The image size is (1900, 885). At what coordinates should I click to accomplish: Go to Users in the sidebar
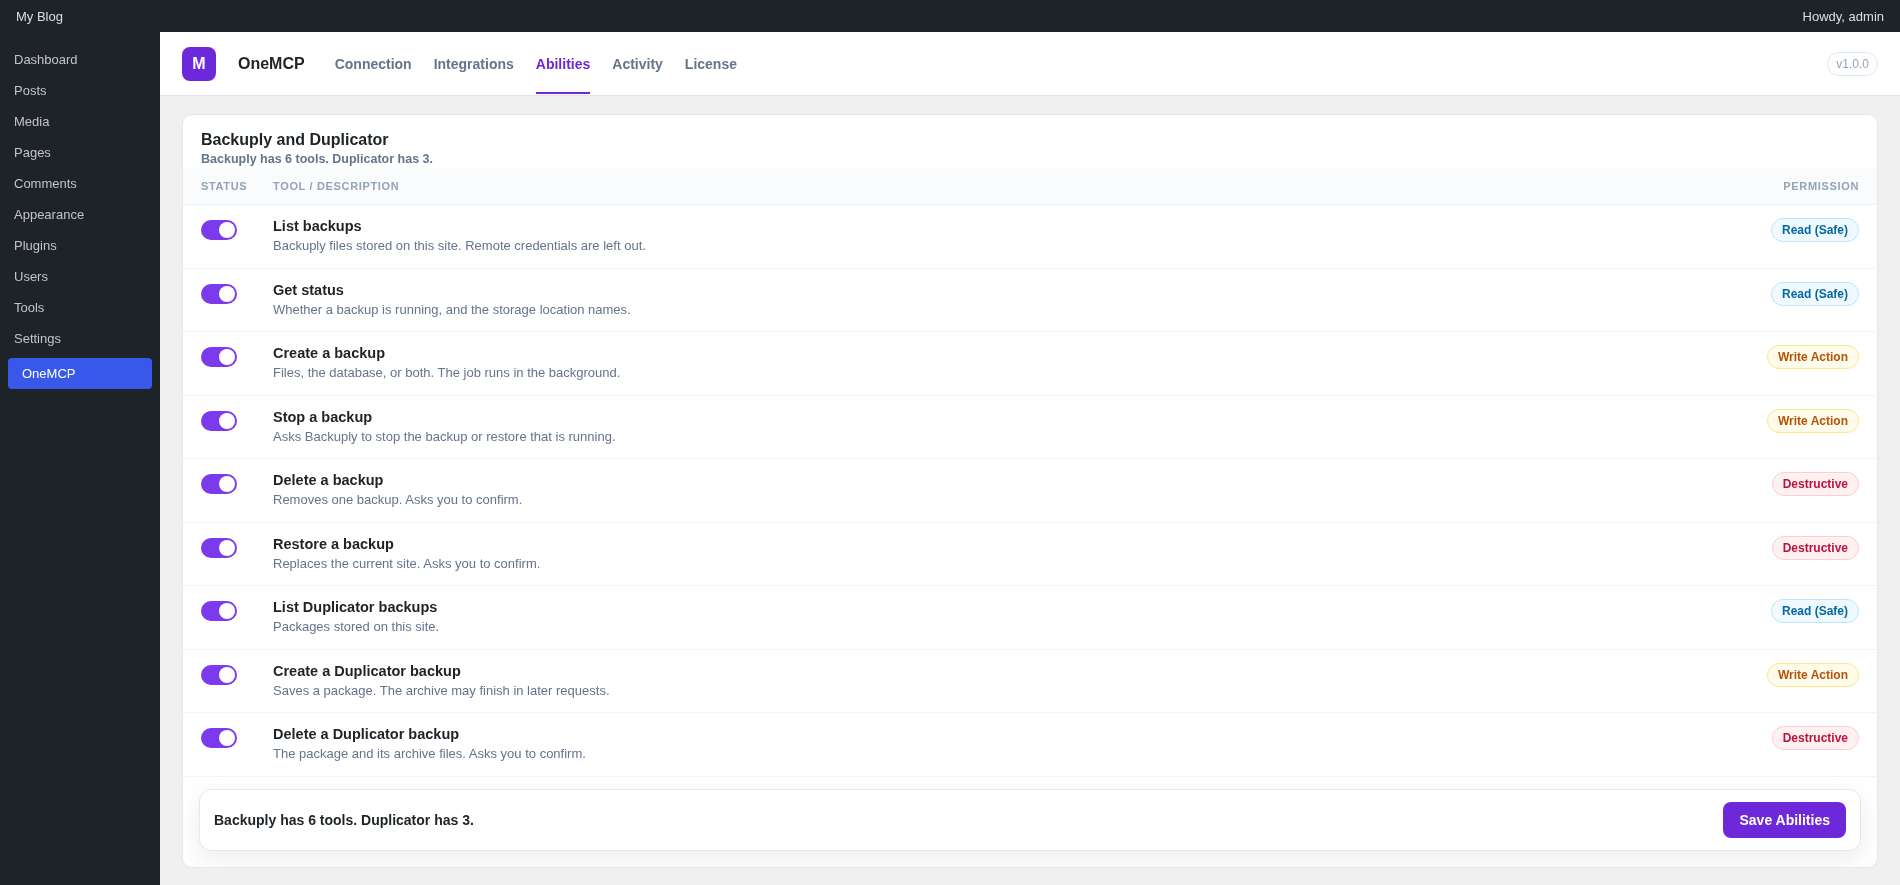pos(80,277)
